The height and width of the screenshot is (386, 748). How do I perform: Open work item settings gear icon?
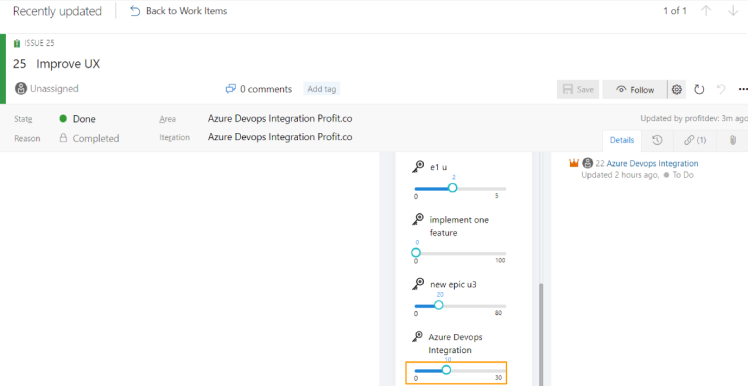[x=676, y=89]
